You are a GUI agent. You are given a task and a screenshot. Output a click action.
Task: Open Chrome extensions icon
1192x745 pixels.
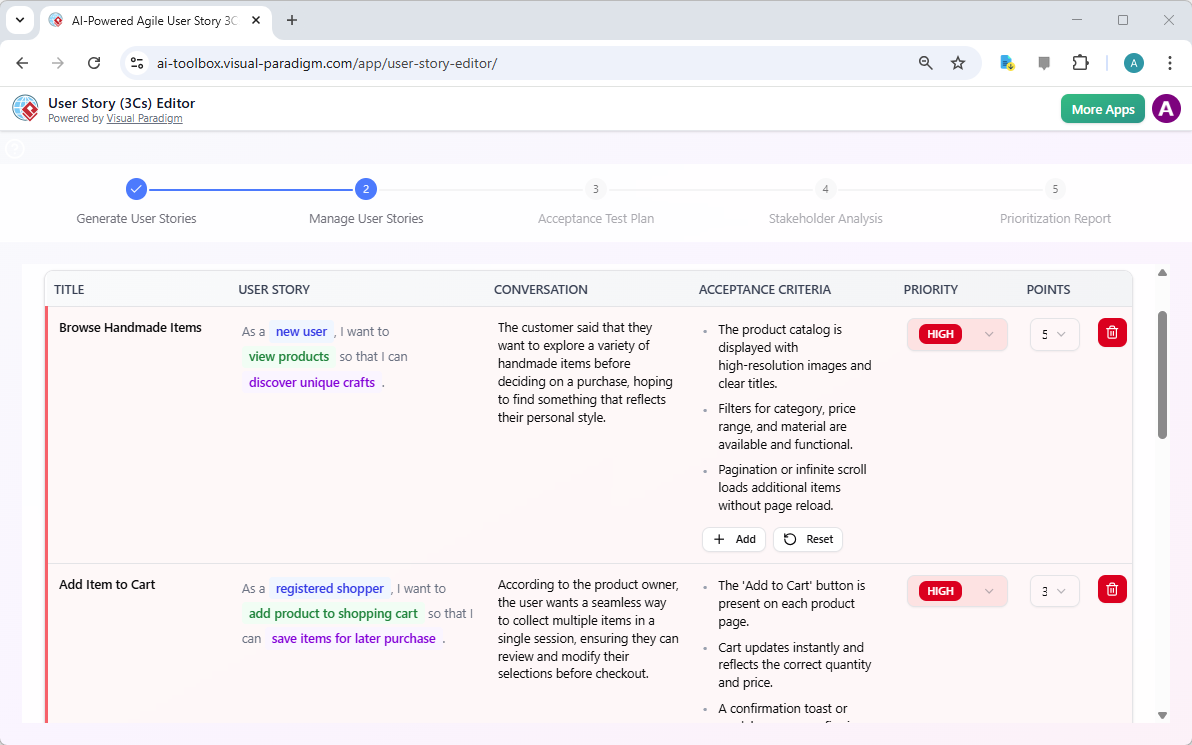coord(1081,62)
